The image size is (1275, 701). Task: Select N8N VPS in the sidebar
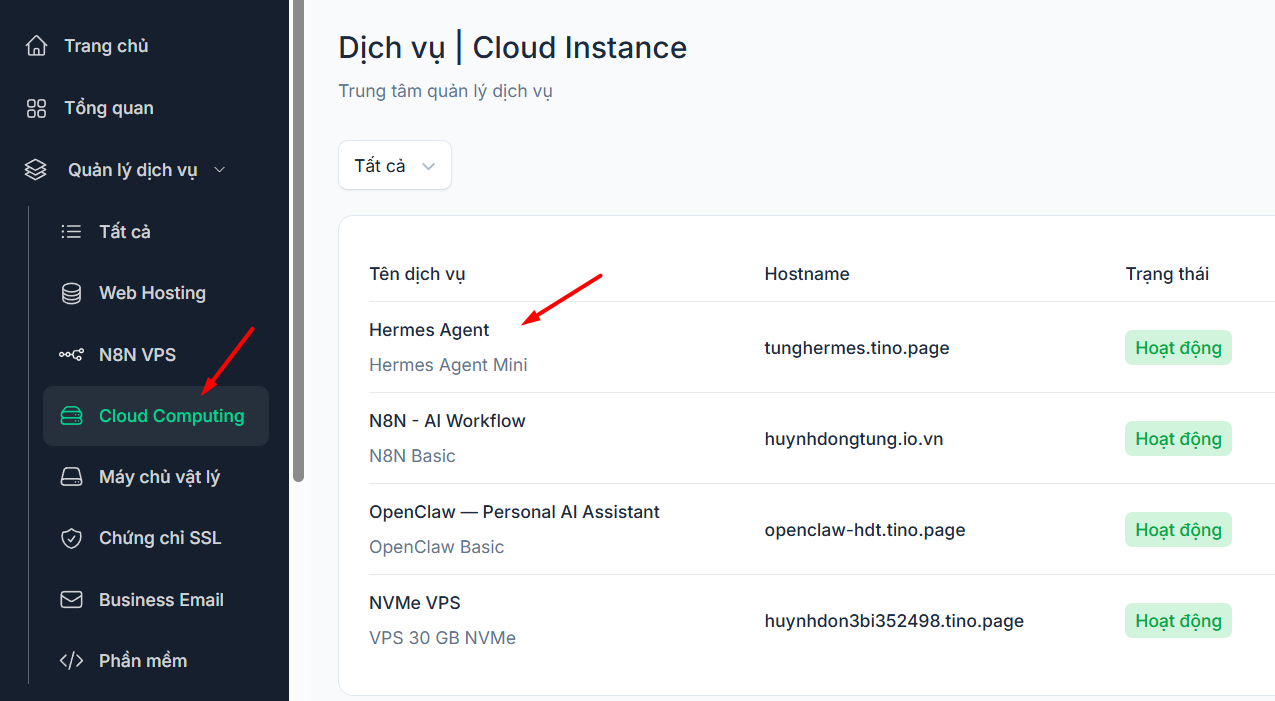click(137, 355)
